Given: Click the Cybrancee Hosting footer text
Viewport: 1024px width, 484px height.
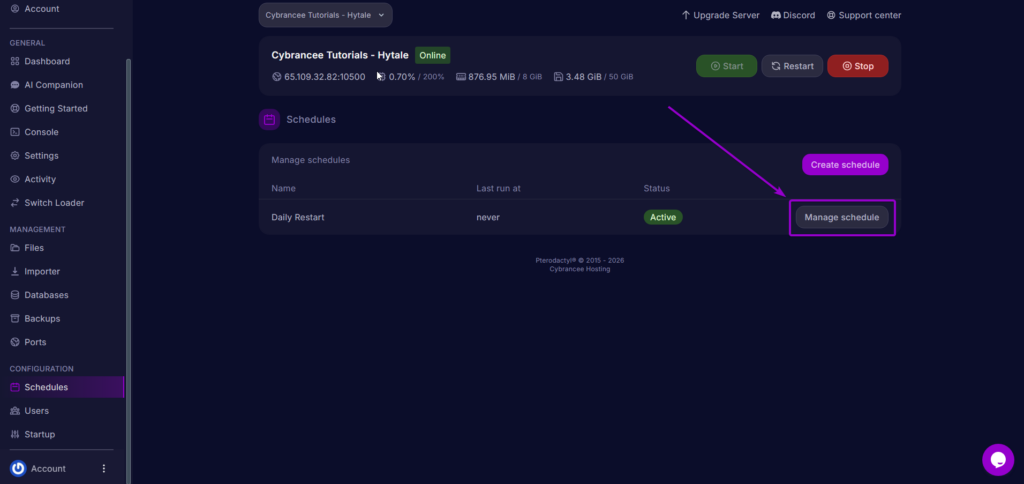Looking at the screenshot, I should coord(580,269).
